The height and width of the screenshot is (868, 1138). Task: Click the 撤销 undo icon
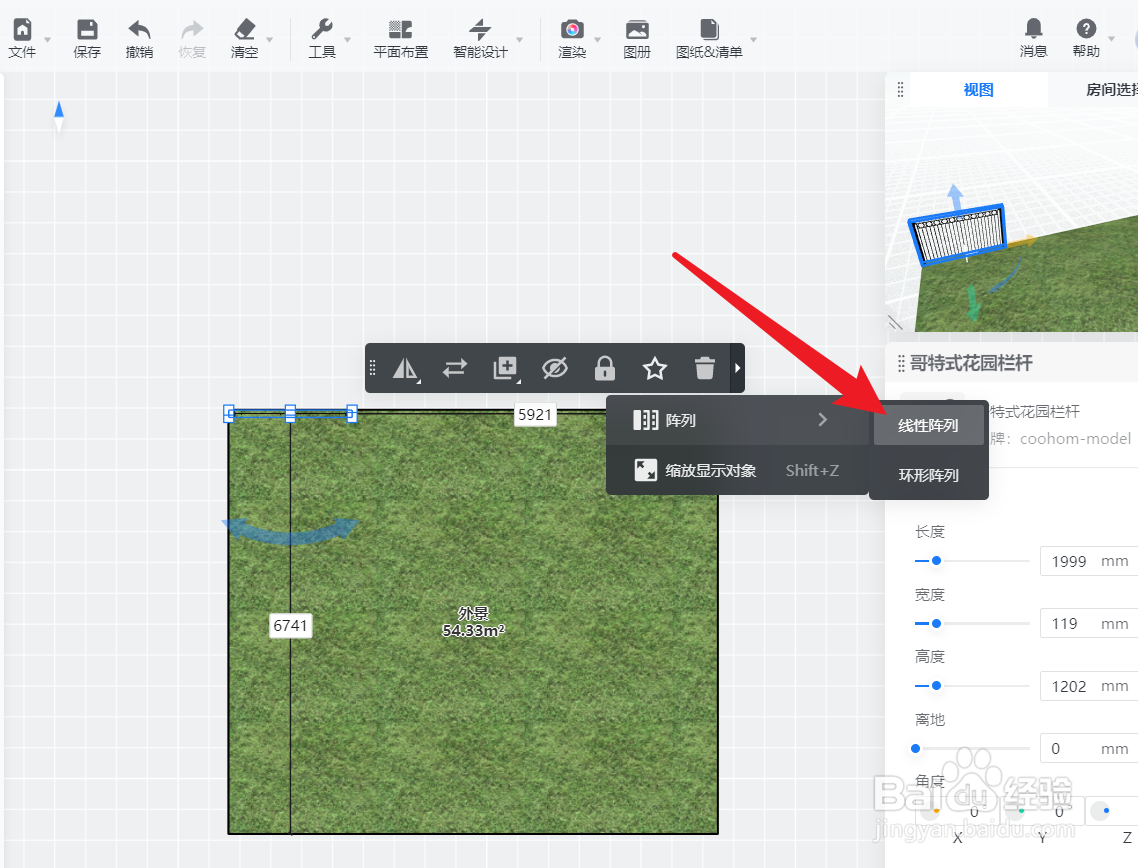coord(139,29)
